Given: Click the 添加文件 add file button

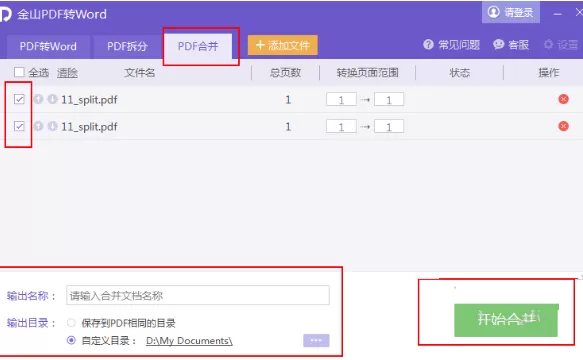Looking at the screenshot, I should 283,45.
